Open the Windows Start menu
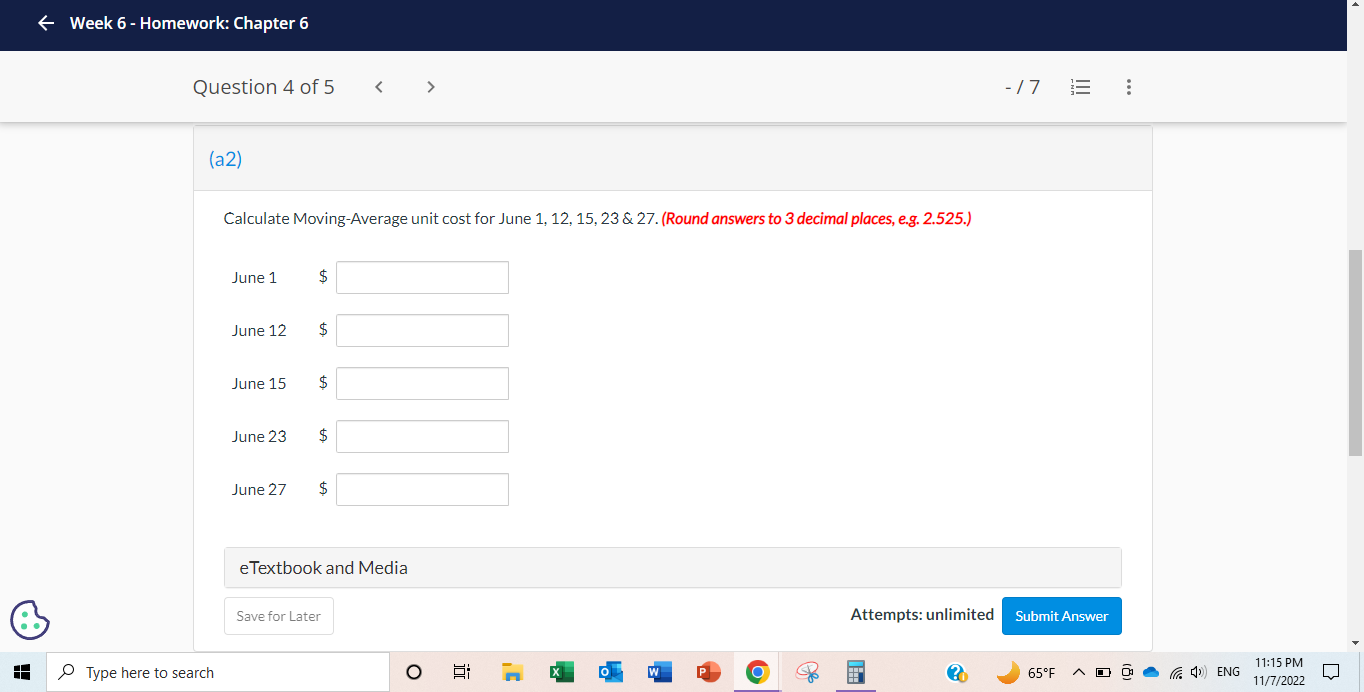This screenshot has width=1364, height=692. pos(22,673)
